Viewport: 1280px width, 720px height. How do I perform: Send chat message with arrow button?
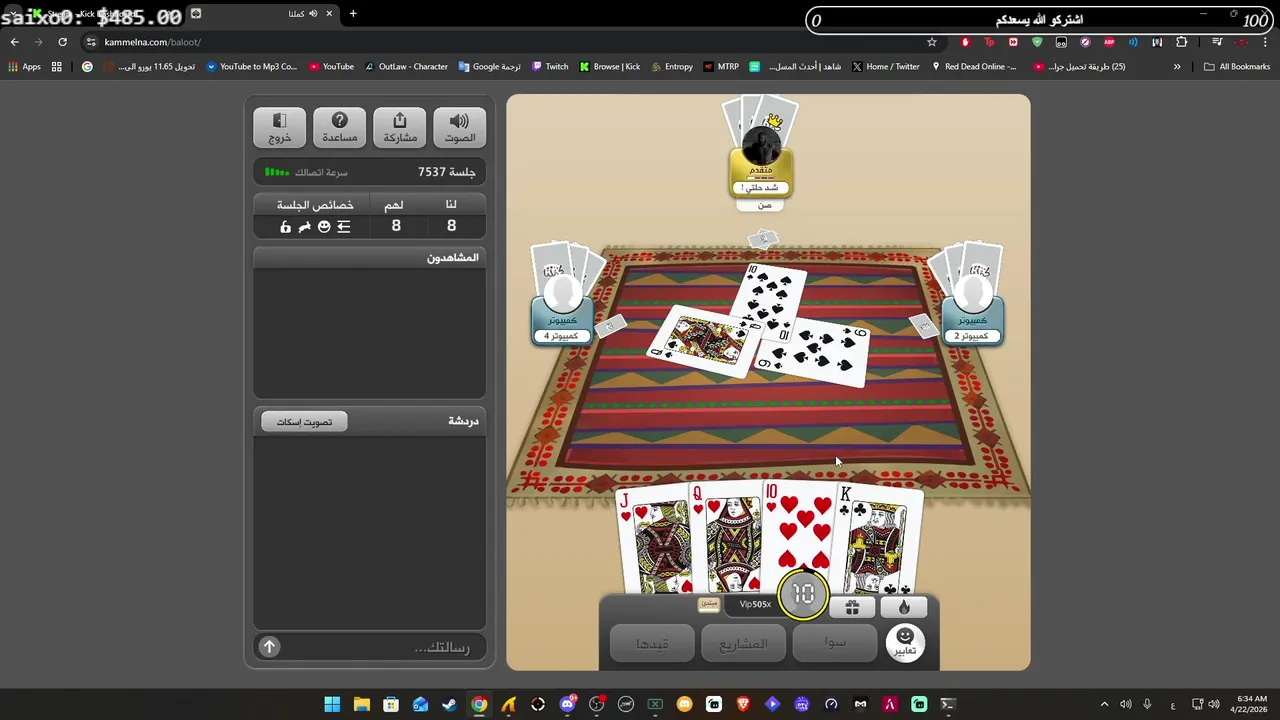[x=269, y=647]
